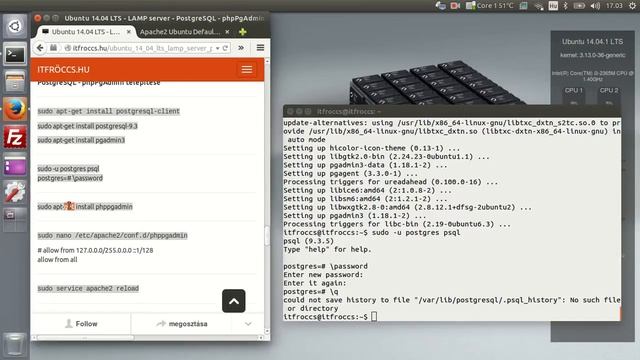Click the ITFRÖCCS.HU site title
Screen dimensions: 640x360
[x=63, y=69]
